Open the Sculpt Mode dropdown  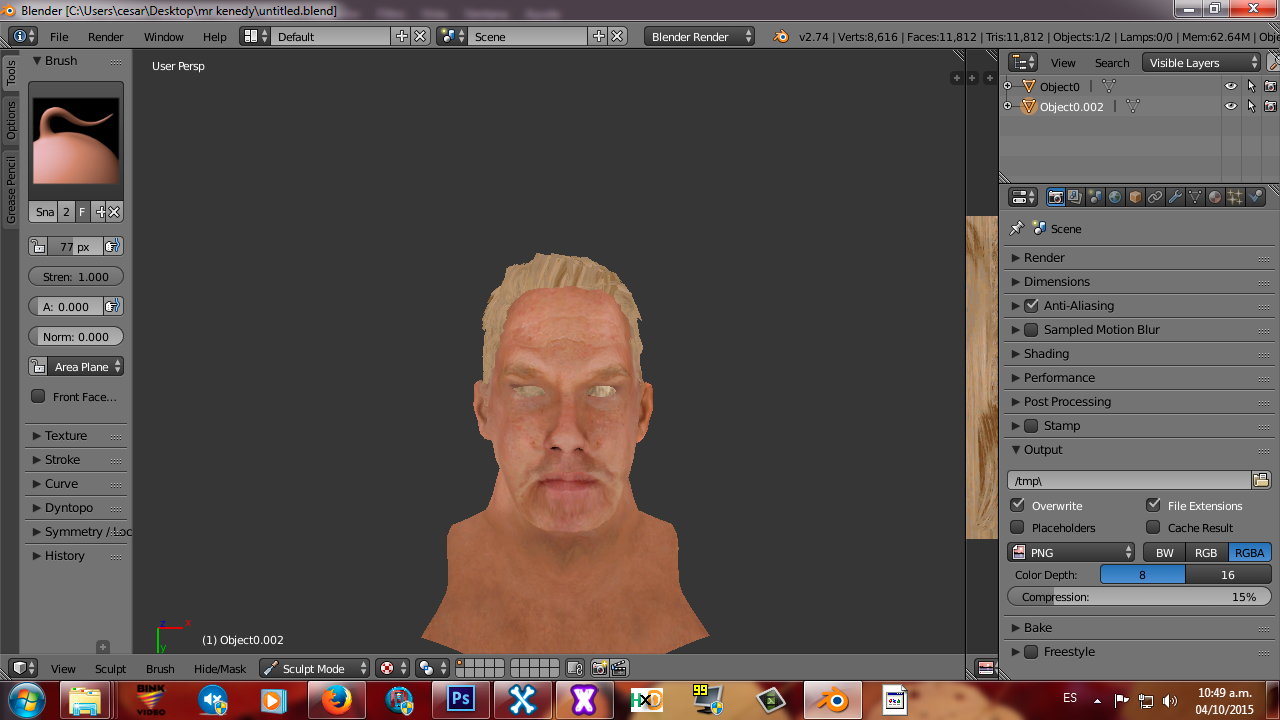[x=314, y=668]
